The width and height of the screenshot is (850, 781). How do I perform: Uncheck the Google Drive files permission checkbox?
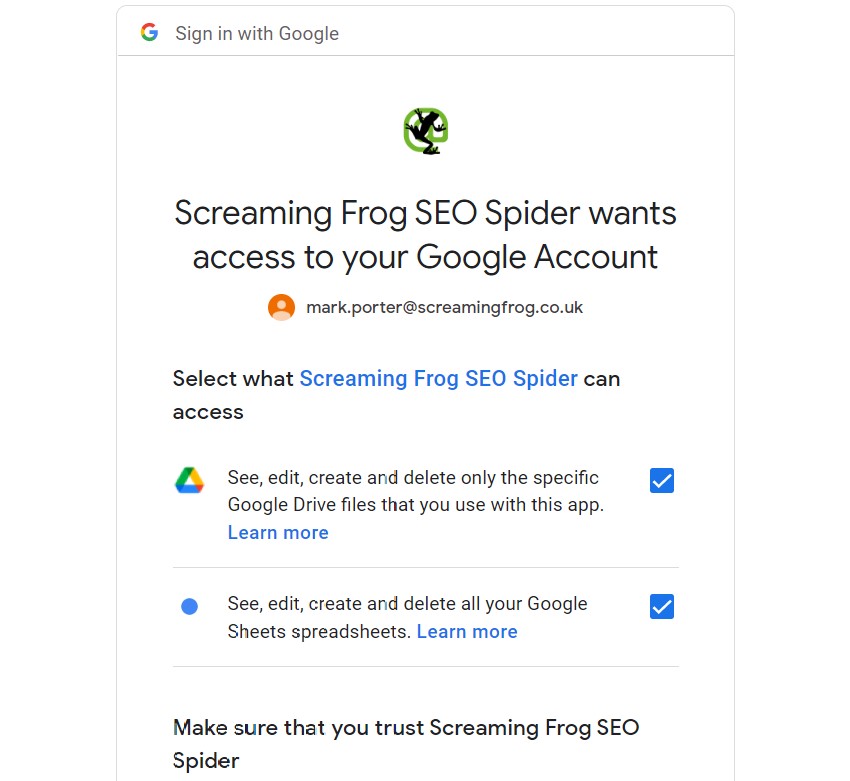661,480
